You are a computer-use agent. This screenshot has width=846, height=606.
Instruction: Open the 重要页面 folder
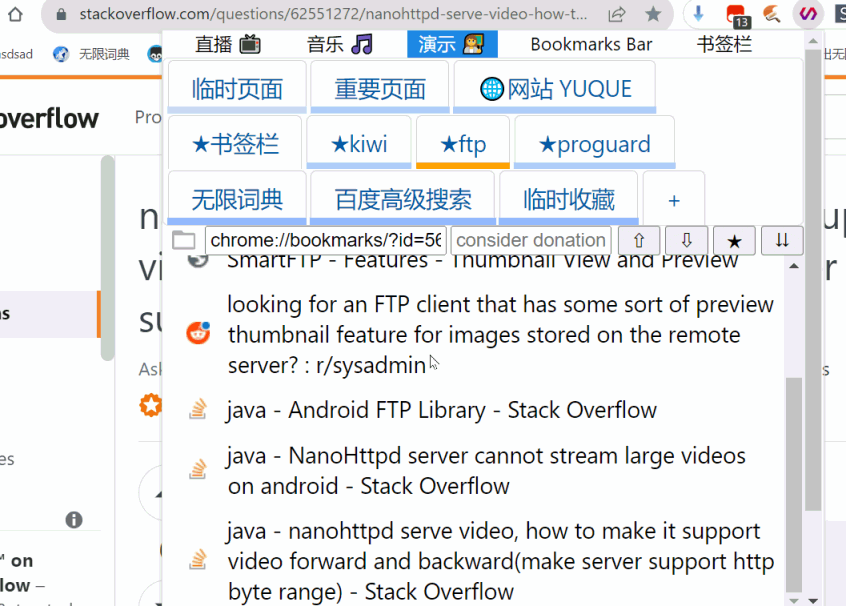[x=380, y=87]
